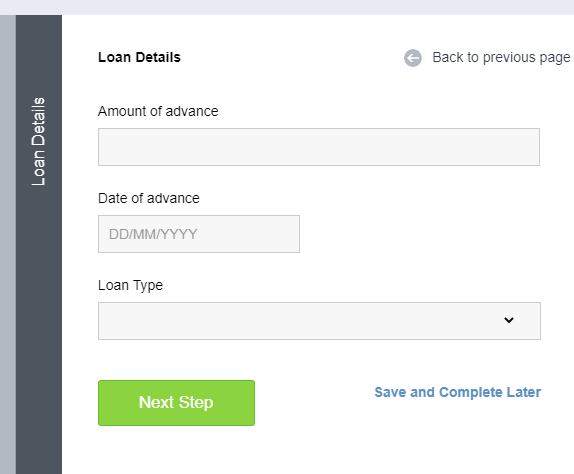The image size is (574, 474).
Task: Click the Date of advance label
Action: (x=149, y=198)
